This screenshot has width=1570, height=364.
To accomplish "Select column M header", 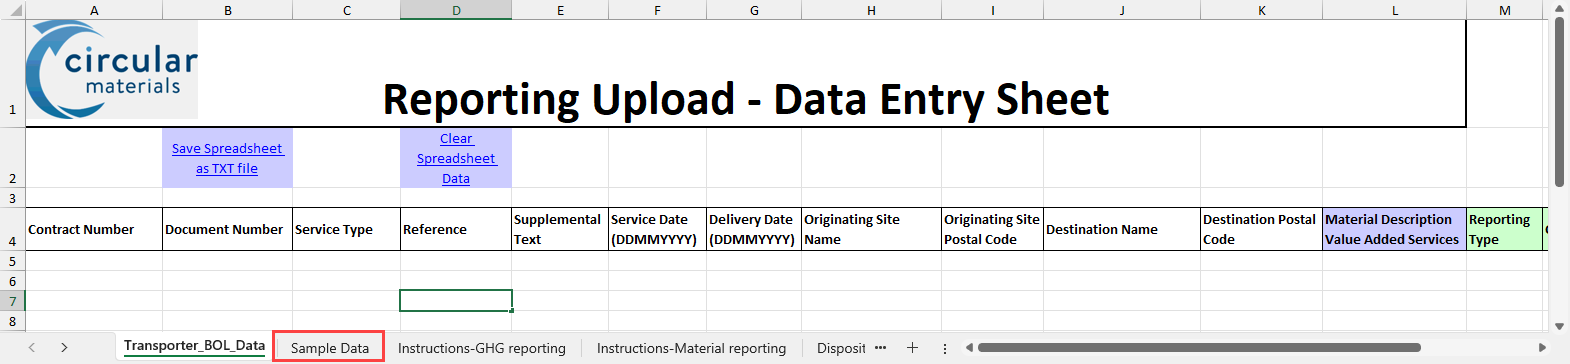I will [1505, 10].
